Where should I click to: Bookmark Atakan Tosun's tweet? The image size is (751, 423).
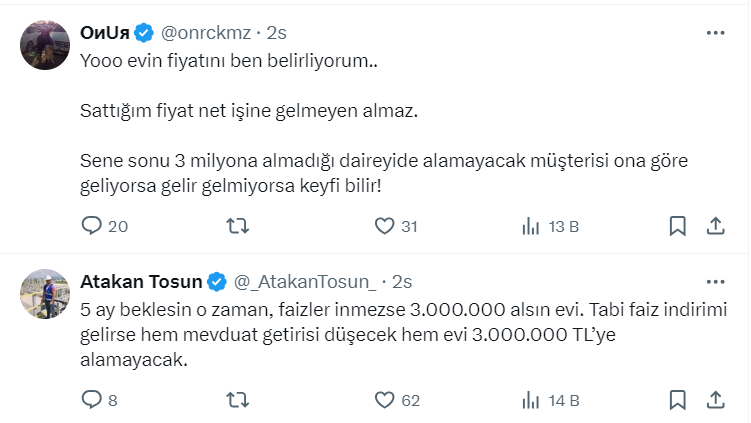[x=677, y=401]
